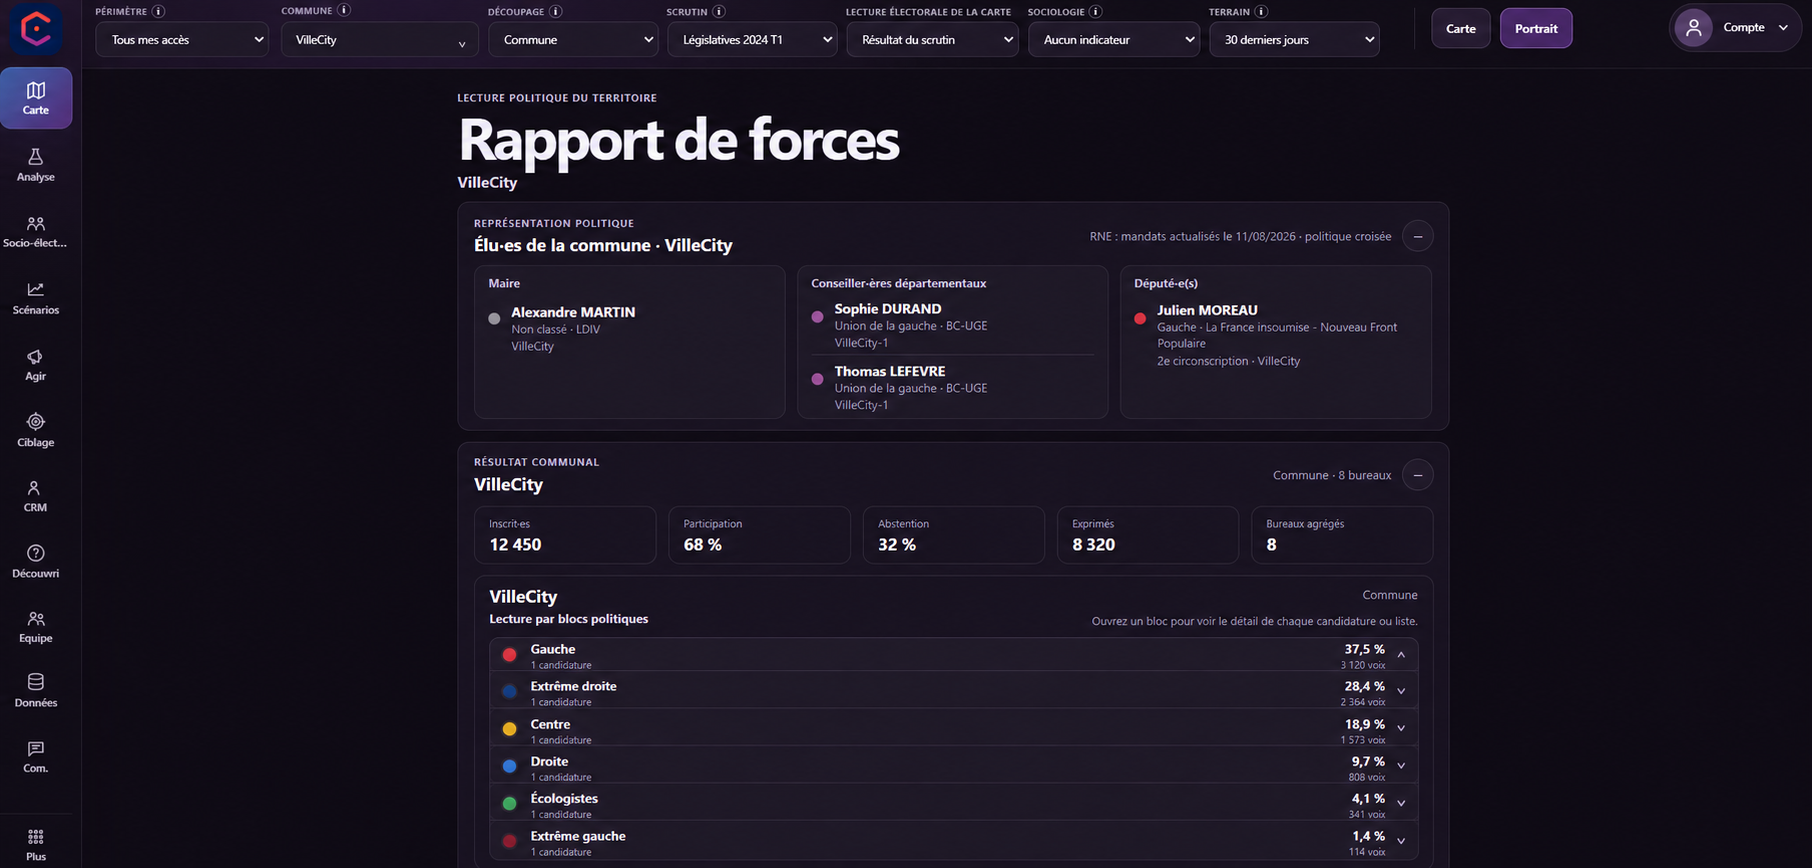Open the Commune VilleCity dropdown
Screen dimensions: 1812x868
point(379,40)
